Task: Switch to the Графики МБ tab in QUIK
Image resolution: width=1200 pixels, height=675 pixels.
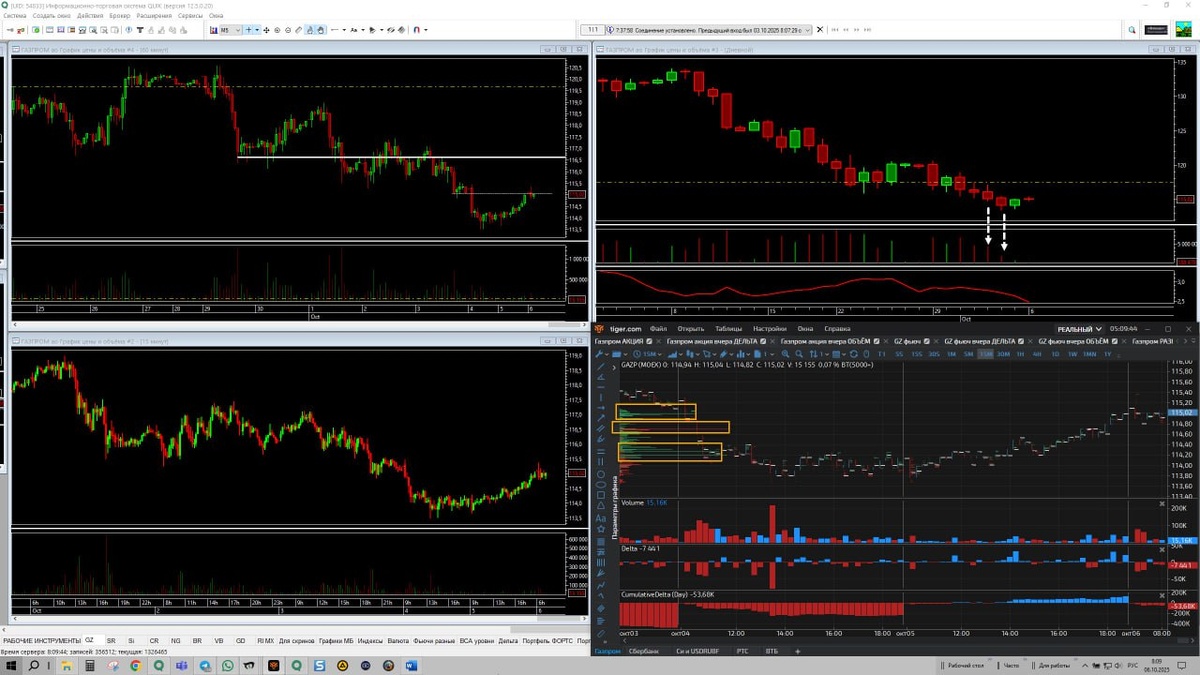Action: coord(336,640)
